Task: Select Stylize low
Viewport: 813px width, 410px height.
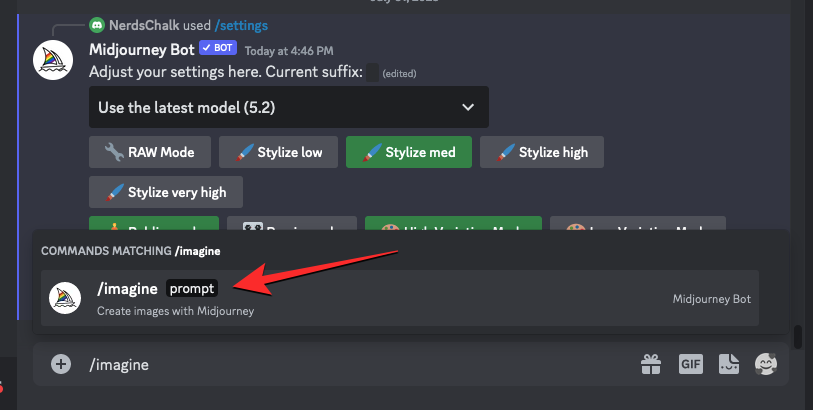Action: click(x=278, y=152)
